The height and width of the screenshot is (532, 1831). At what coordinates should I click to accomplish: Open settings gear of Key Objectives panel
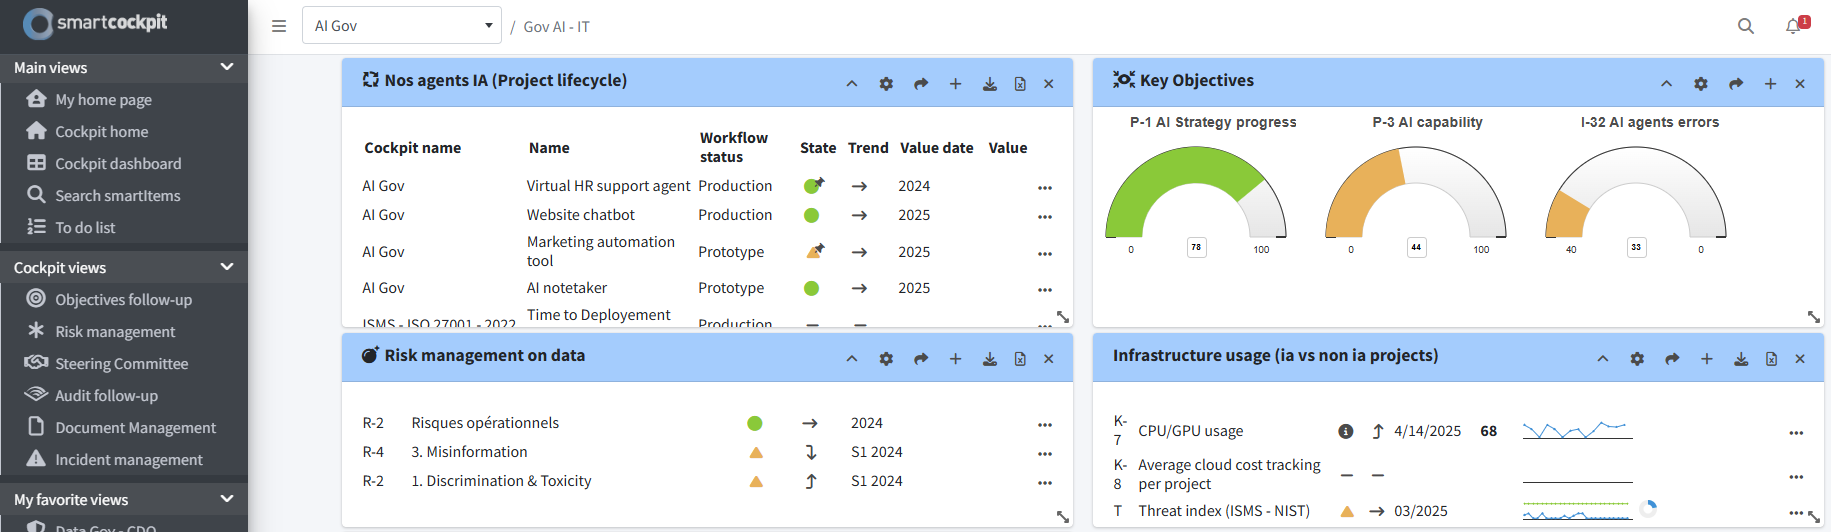pyautogui.click(x=1700, y=84)
